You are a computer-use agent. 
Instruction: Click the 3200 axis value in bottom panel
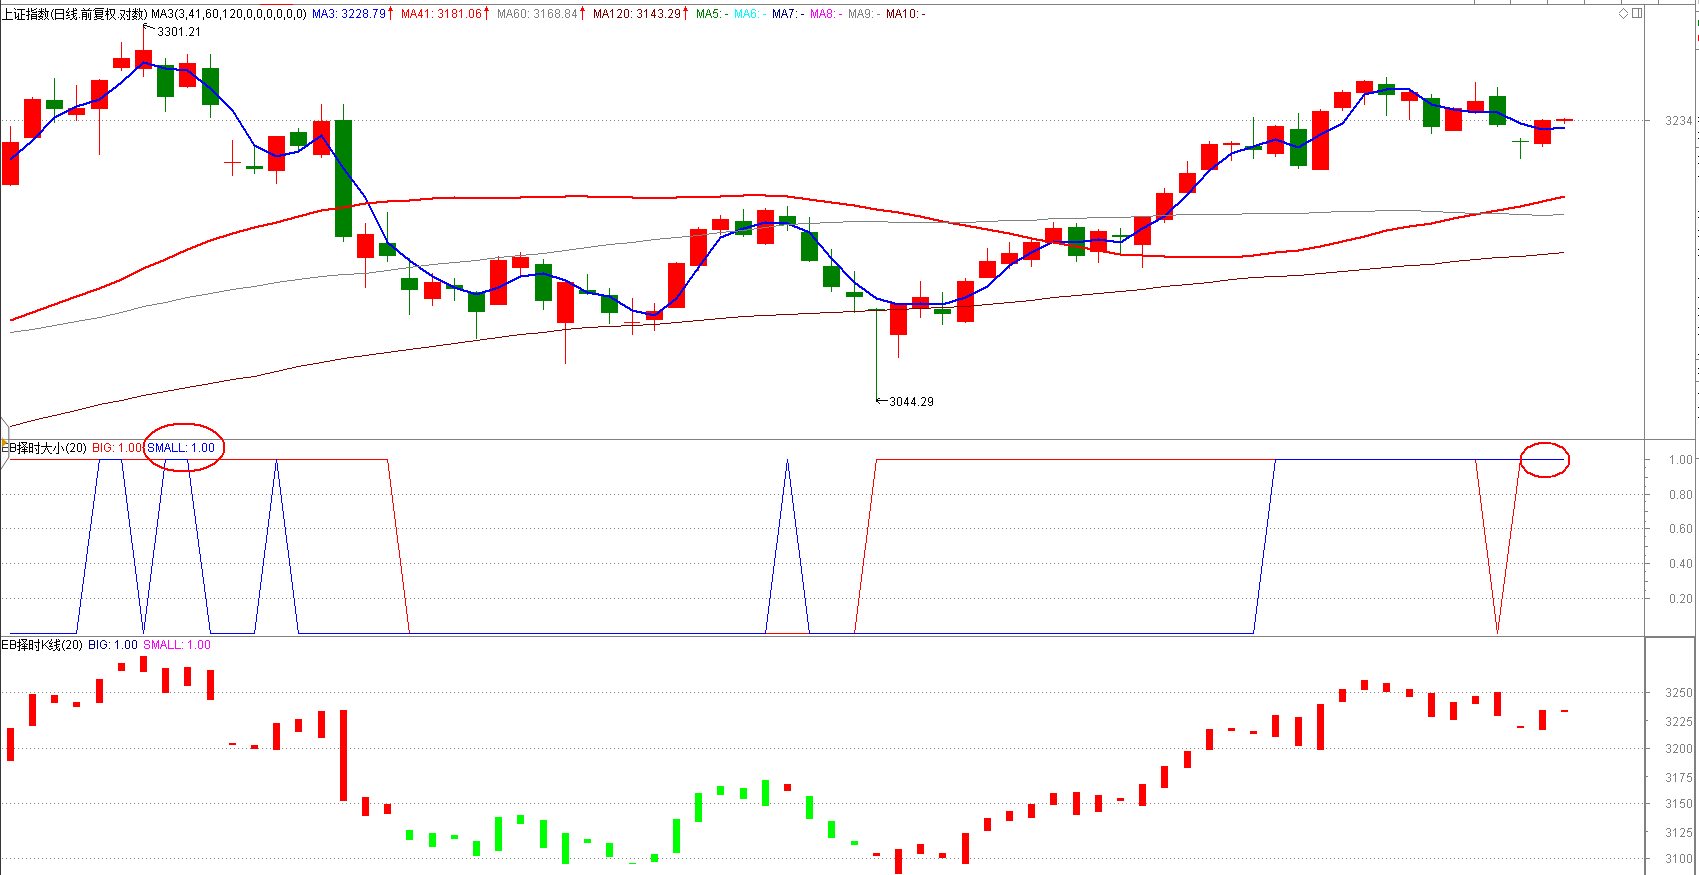[x=1679, y=749]
